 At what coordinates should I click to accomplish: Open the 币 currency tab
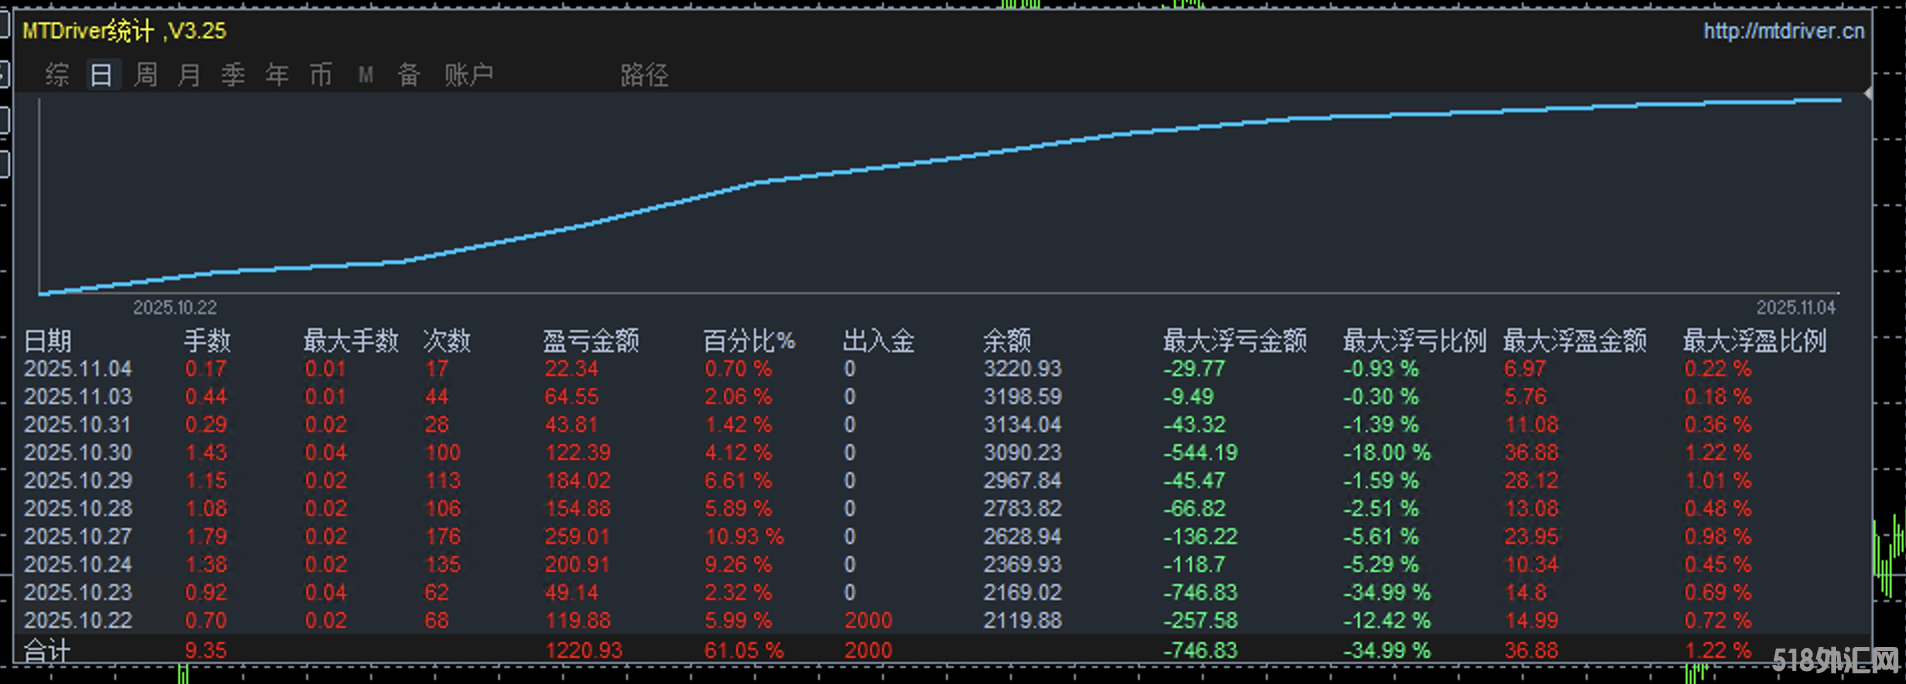click(321, 75)
